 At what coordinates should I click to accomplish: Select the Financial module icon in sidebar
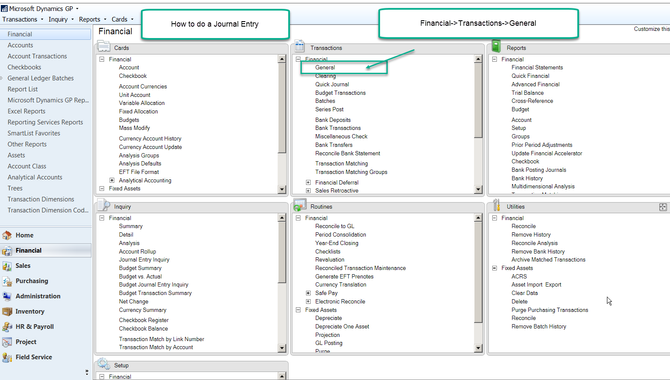point(7,250)
